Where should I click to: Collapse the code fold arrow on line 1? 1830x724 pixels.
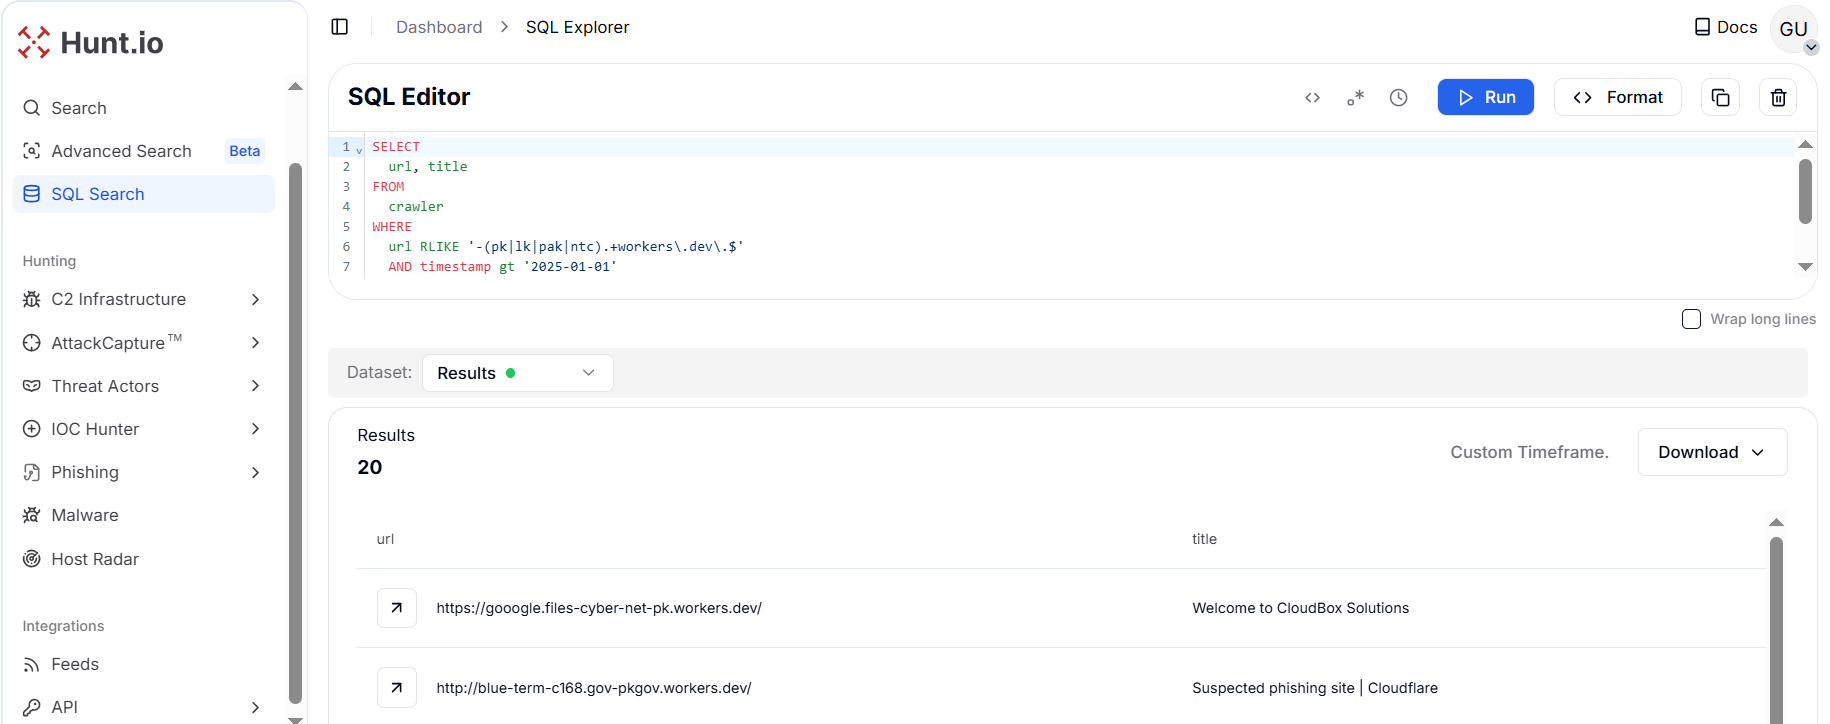[359, 150]
